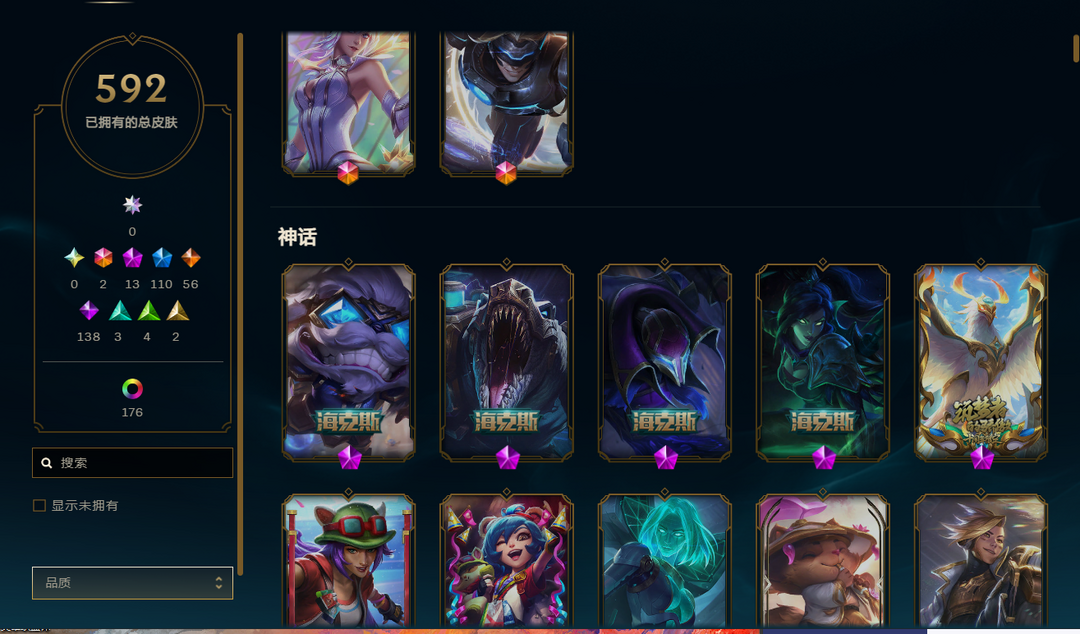This screenshot has width=1080, height=634.
Task: Click the 搜索 skin search field
Action: tap(132, 463)
